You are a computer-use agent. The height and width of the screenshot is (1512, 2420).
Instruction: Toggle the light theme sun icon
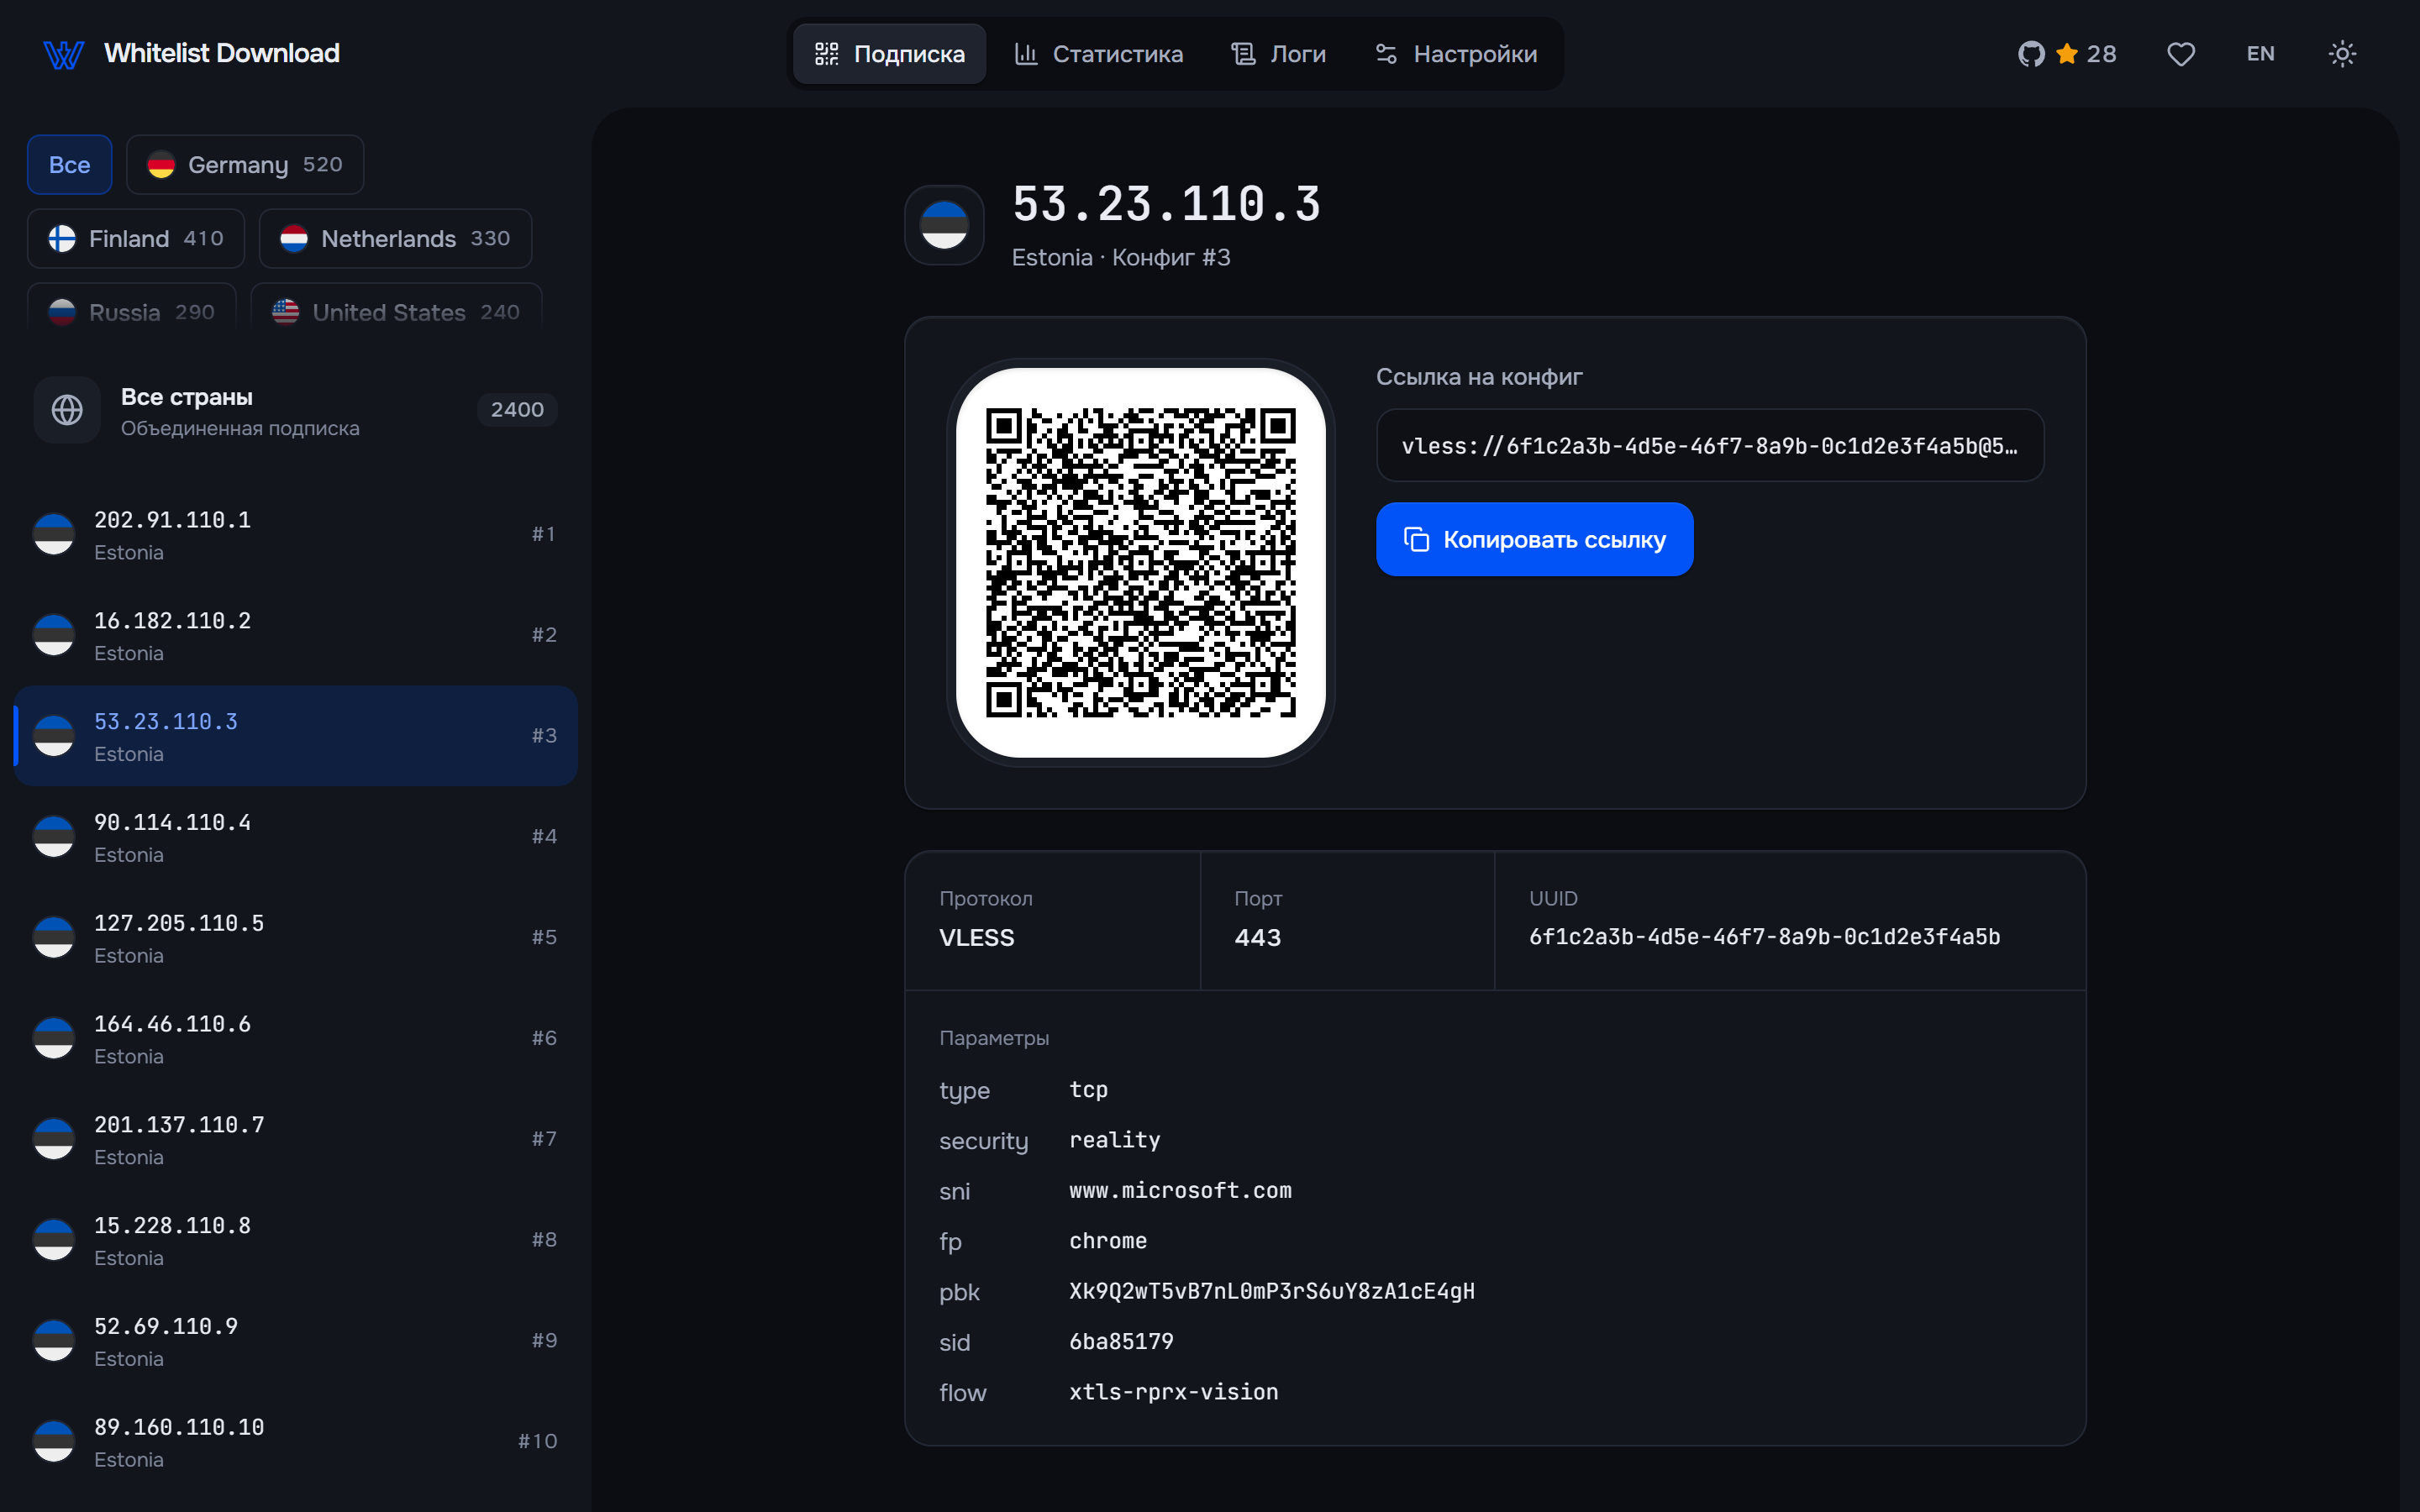[2342, 54]
